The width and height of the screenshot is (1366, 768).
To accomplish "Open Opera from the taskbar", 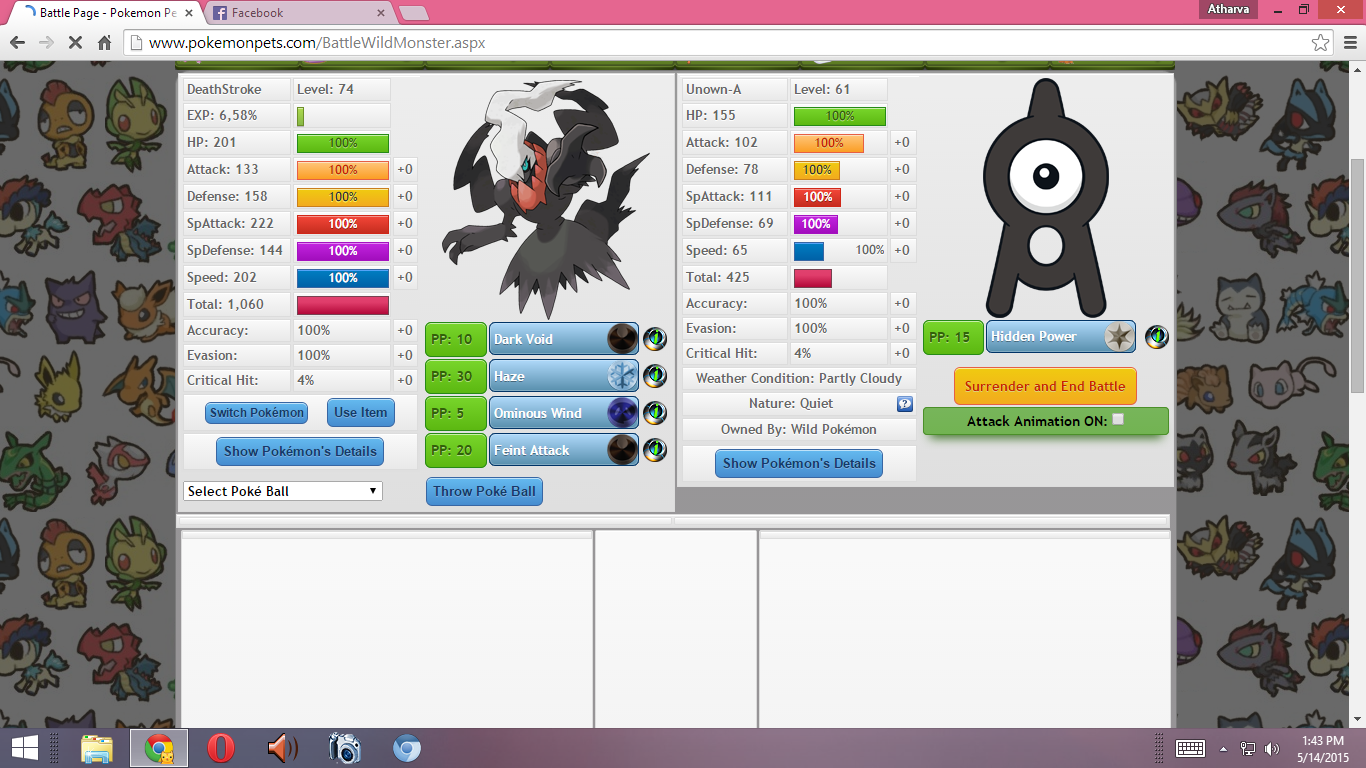I will tap(221, 748).
